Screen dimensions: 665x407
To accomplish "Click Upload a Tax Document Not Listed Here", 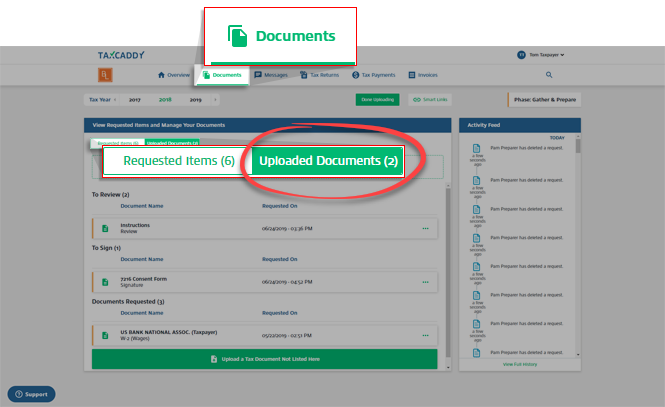I will coord(265,359).
